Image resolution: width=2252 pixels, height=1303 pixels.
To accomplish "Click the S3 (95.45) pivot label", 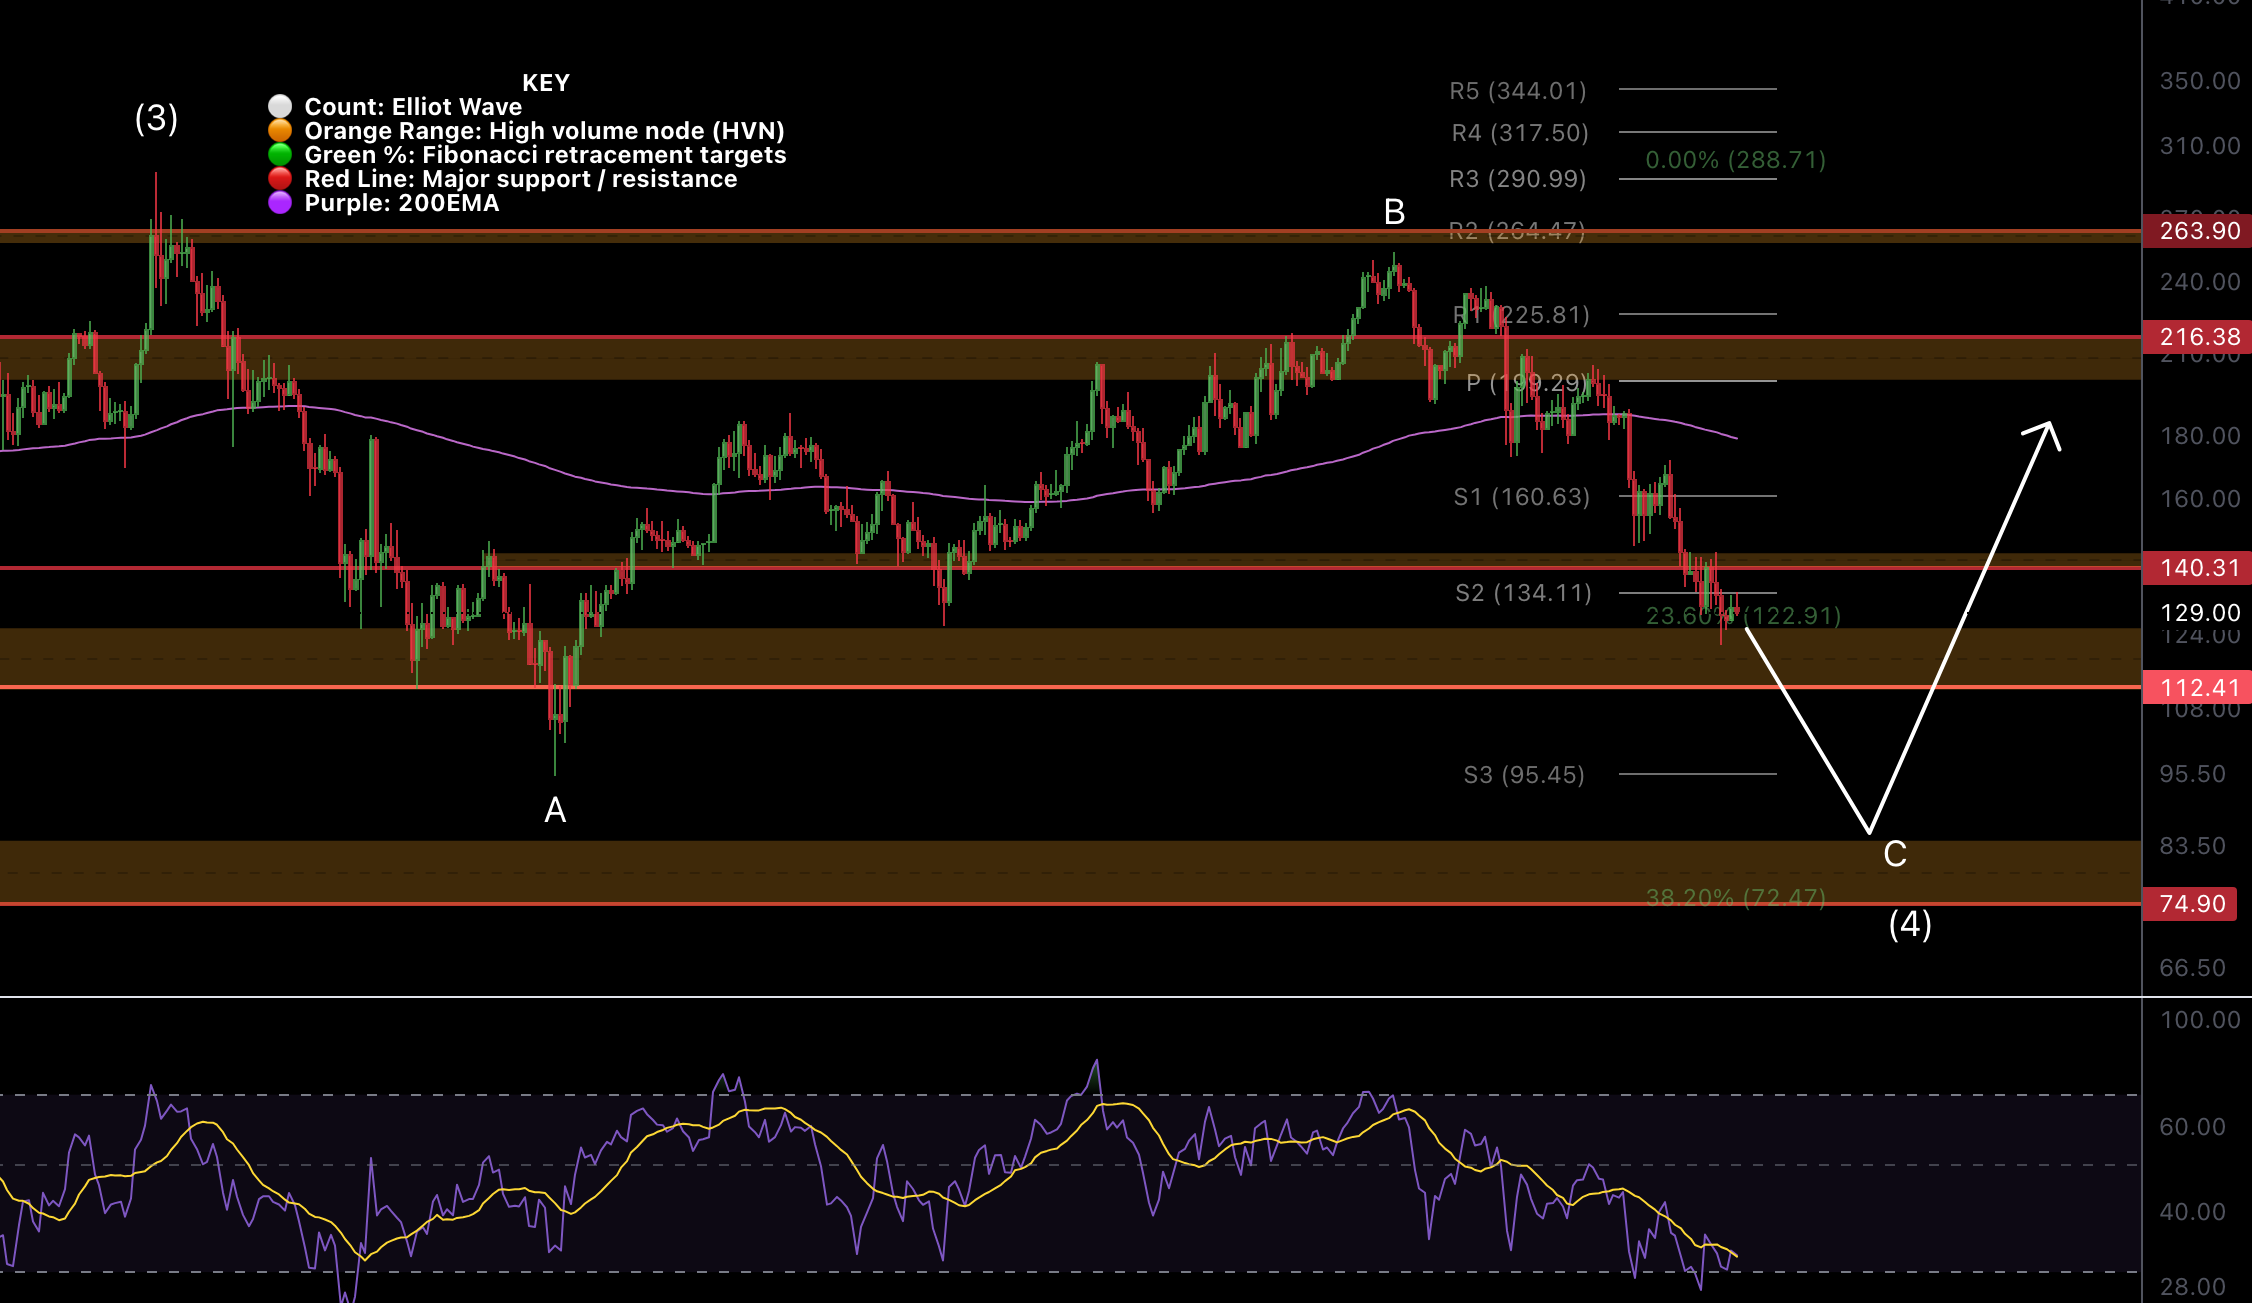I will pyautogui.click(x=1523, y=775).
